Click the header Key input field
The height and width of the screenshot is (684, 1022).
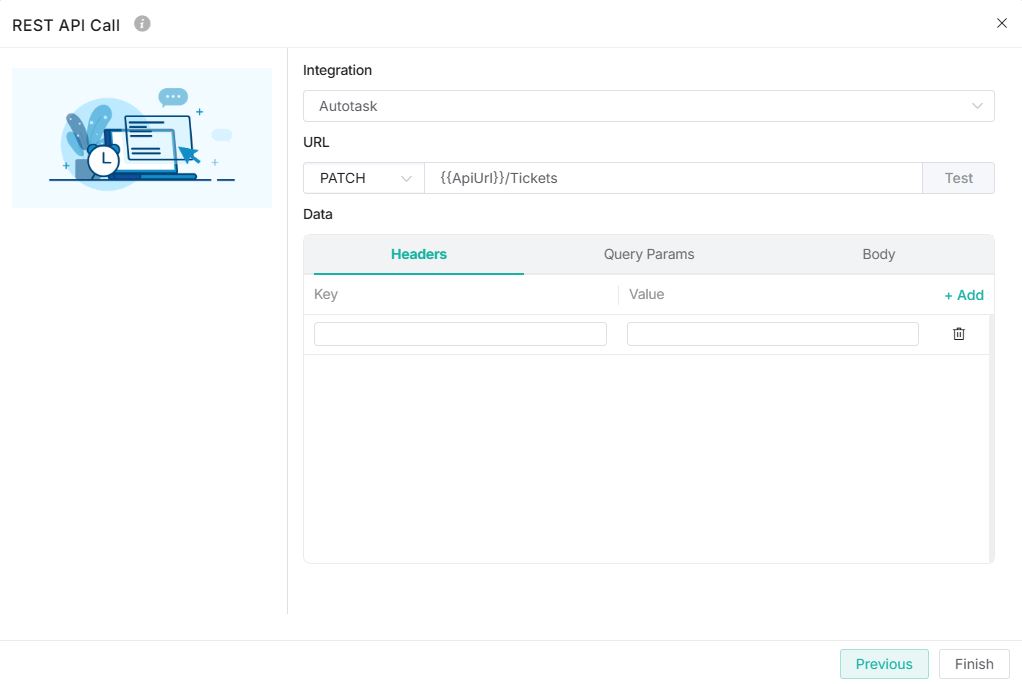pyautogui.click(x=460, y=334)
